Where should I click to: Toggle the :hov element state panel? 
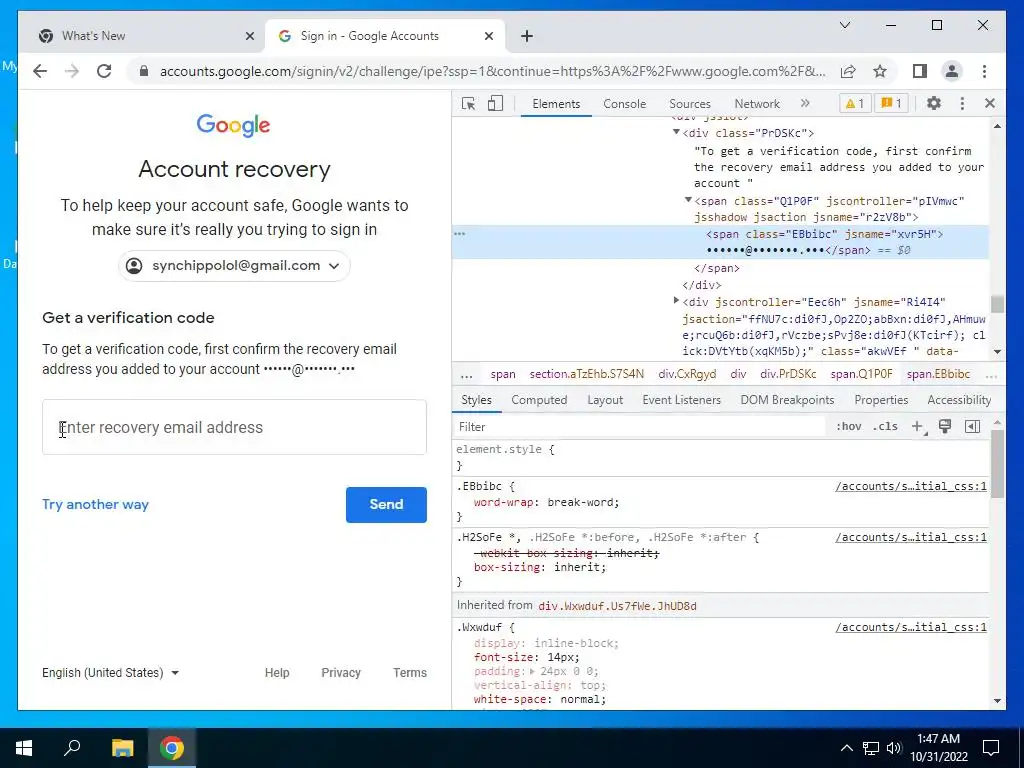[848, 426]
